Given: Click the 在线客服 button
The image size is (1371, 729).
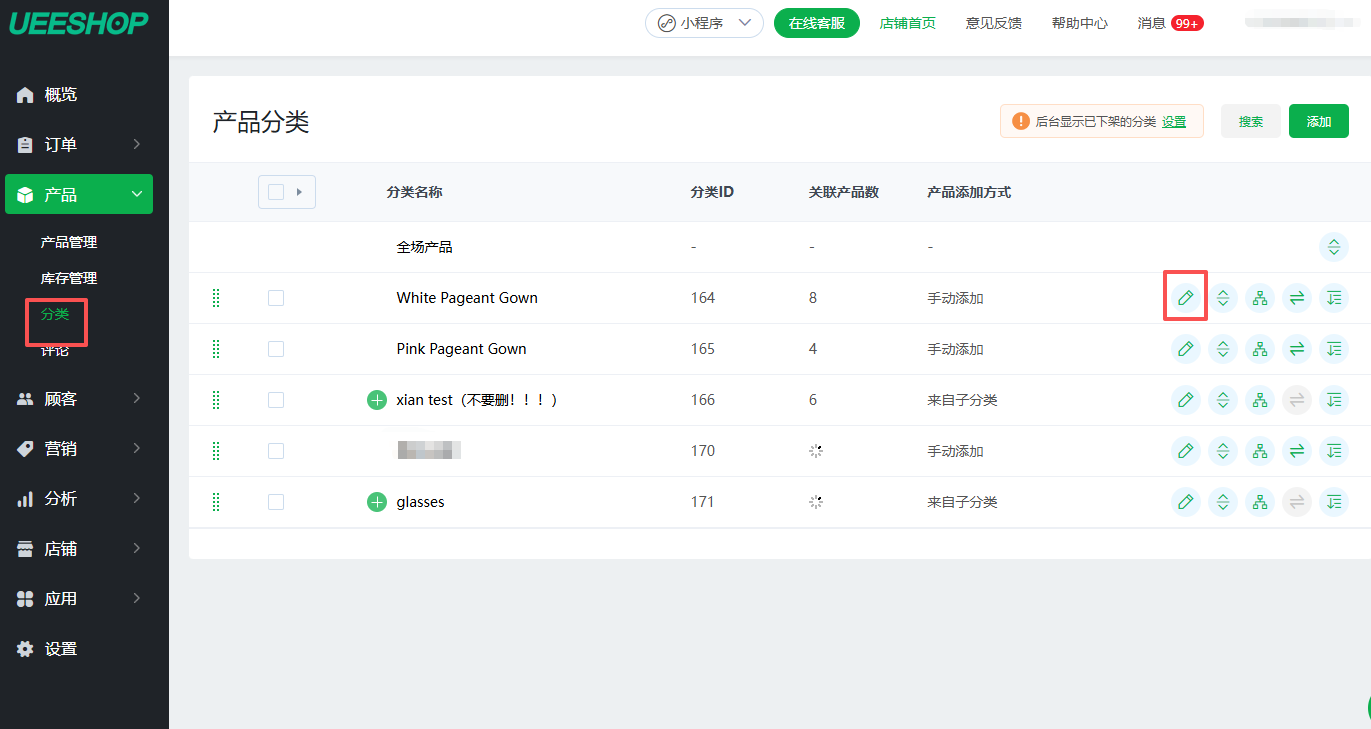Looking at the screenshot, I should coord(816,23).
